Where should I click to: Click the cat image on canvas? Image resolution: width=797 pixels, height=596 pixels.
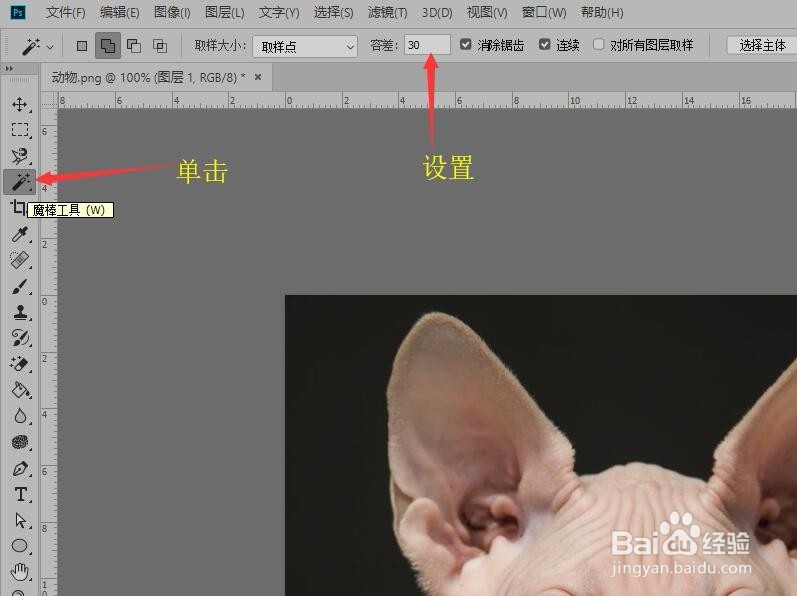(x=541, y=445)
